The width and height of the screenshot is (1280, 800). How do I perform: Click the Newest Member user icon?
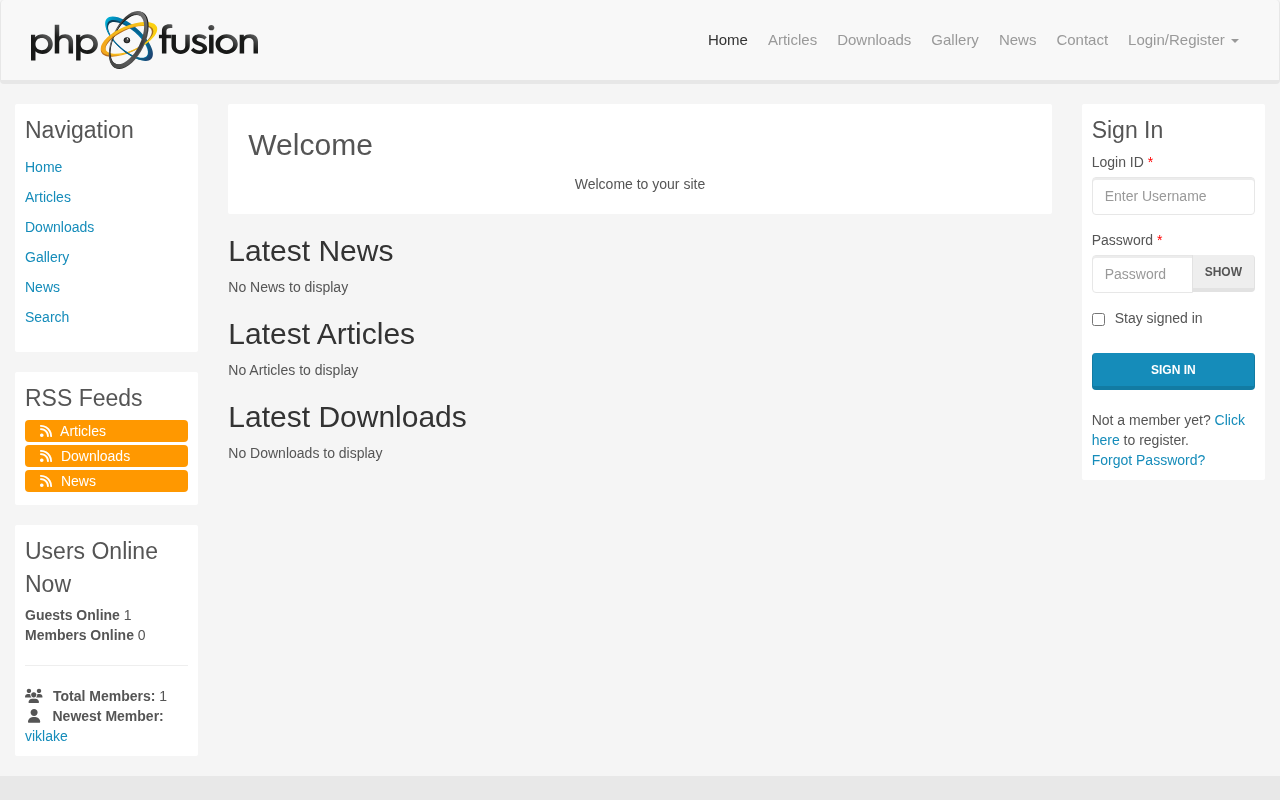(34, 716)
